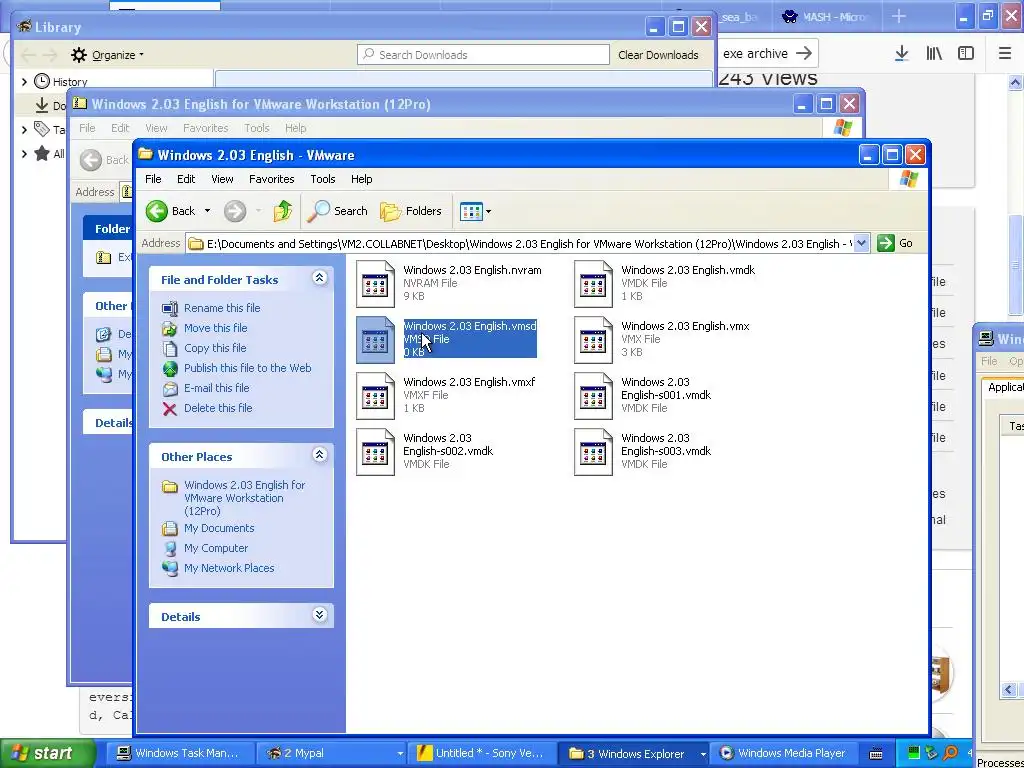Toggle the Folders pane button
This screenshot has width=1024, height=768.
[x=411, y=211]
